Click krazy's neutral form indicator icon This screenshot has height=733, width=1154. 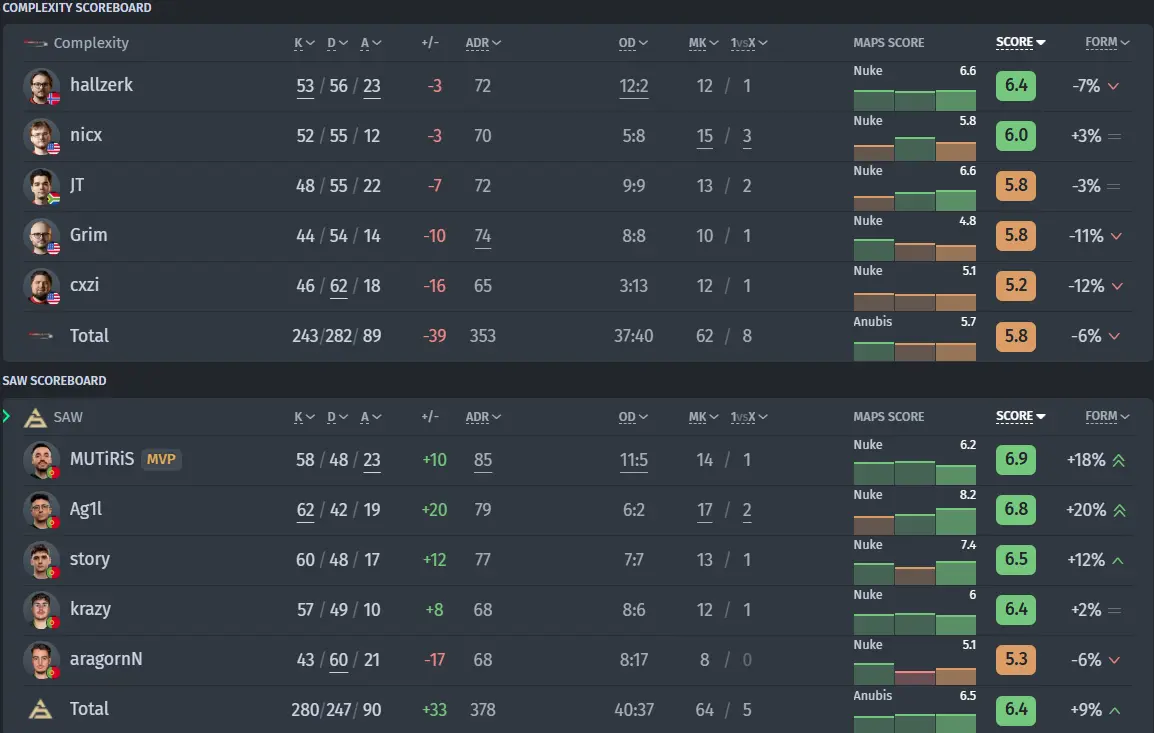[1114, 610]
